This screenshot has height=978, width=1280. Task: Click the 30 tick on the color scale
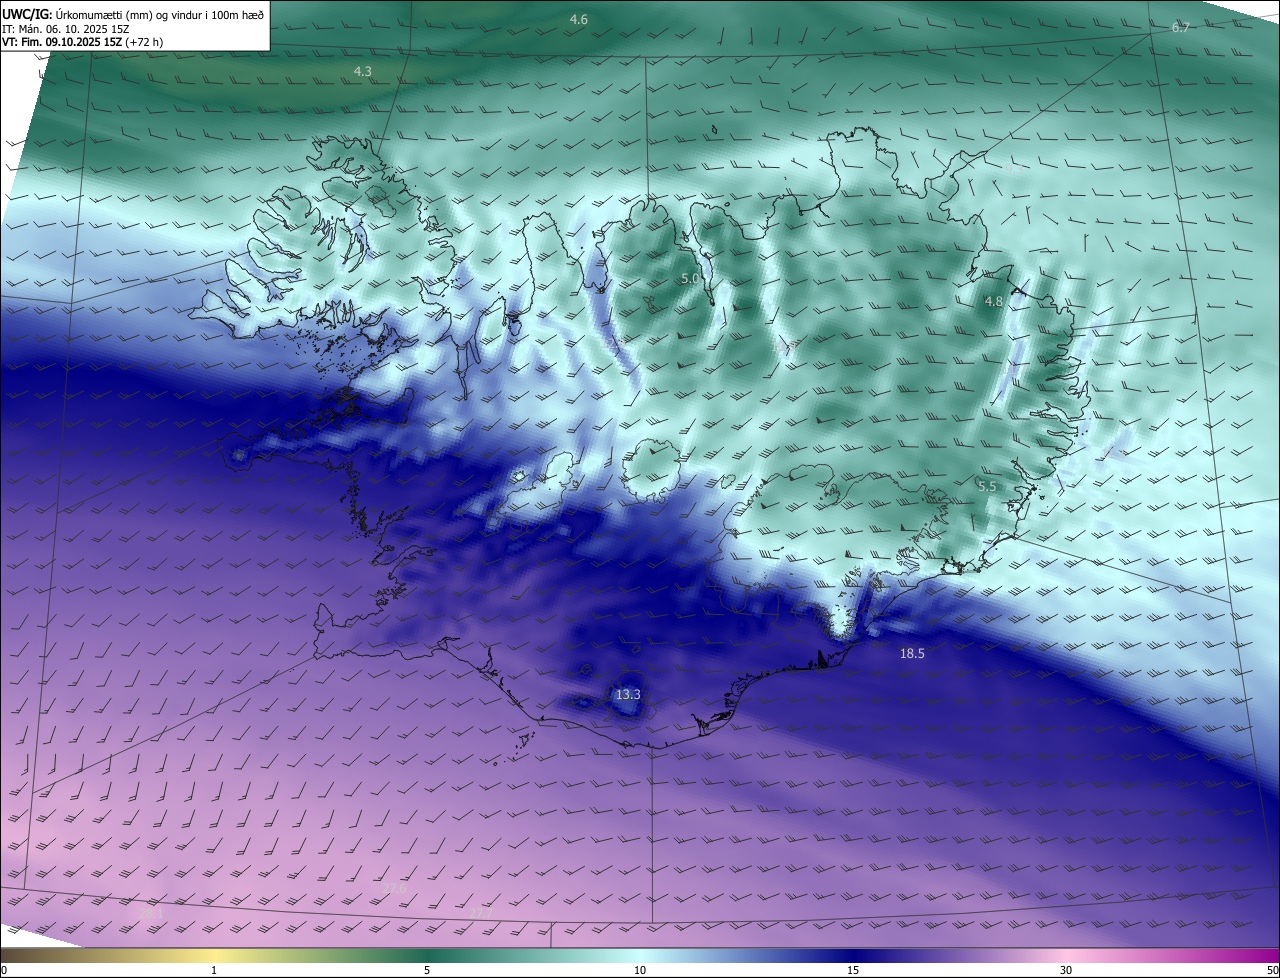[1066, 970]
